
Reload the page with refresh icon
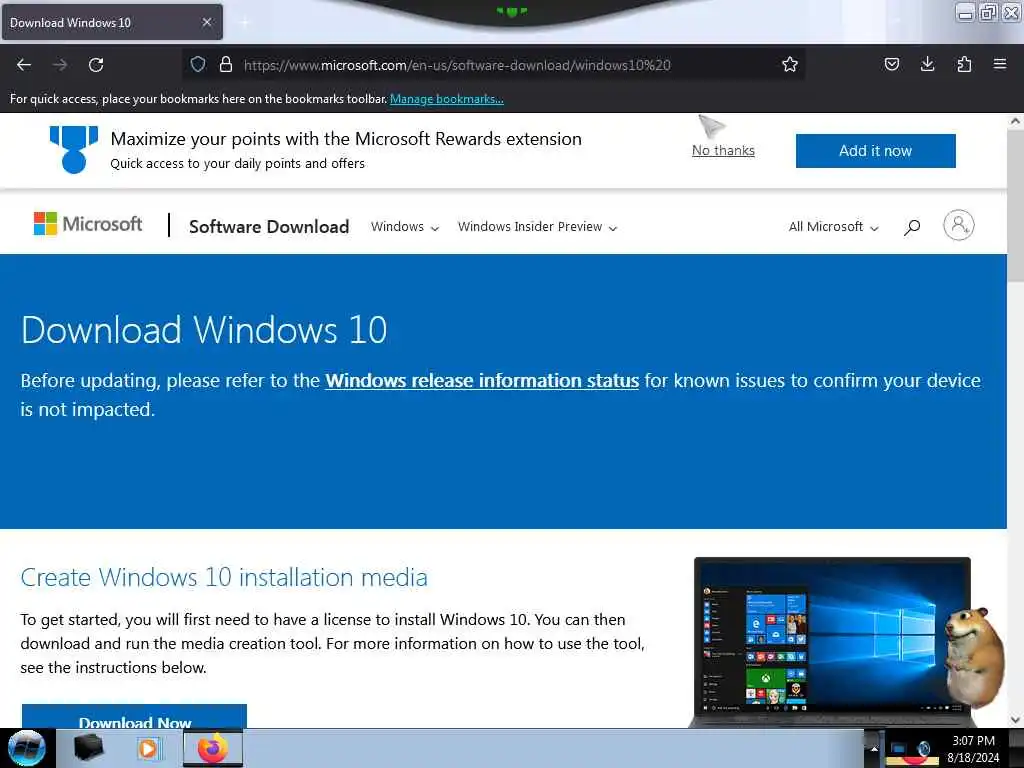click(x=96, y=65)
